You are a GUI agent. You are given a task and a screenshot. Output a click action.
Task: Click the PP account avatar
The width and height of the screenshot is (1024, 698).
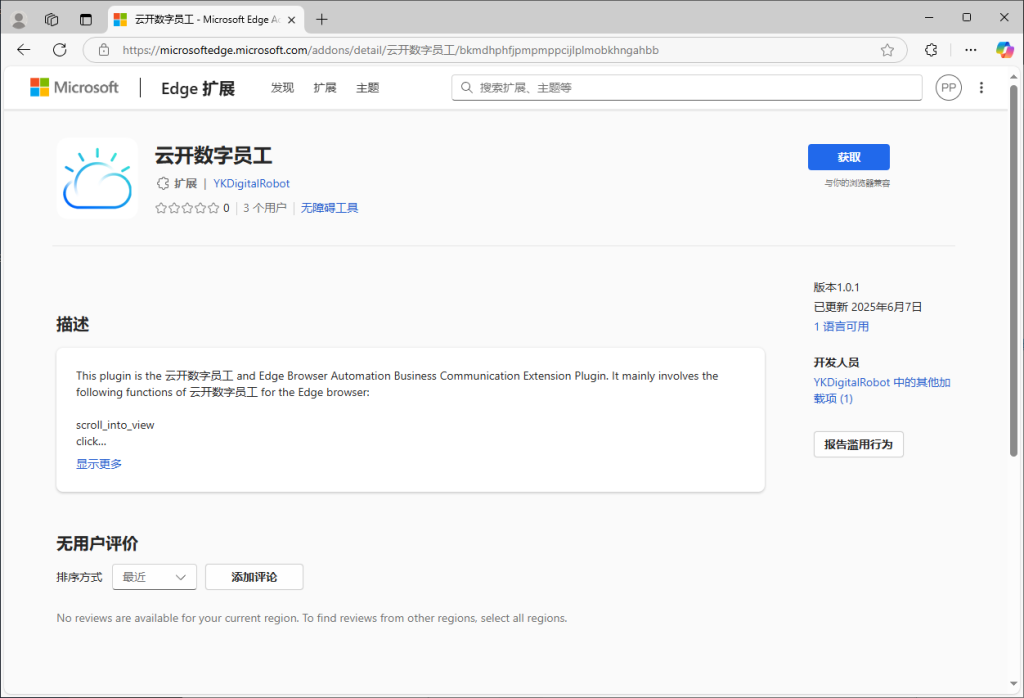coord(948,87)
